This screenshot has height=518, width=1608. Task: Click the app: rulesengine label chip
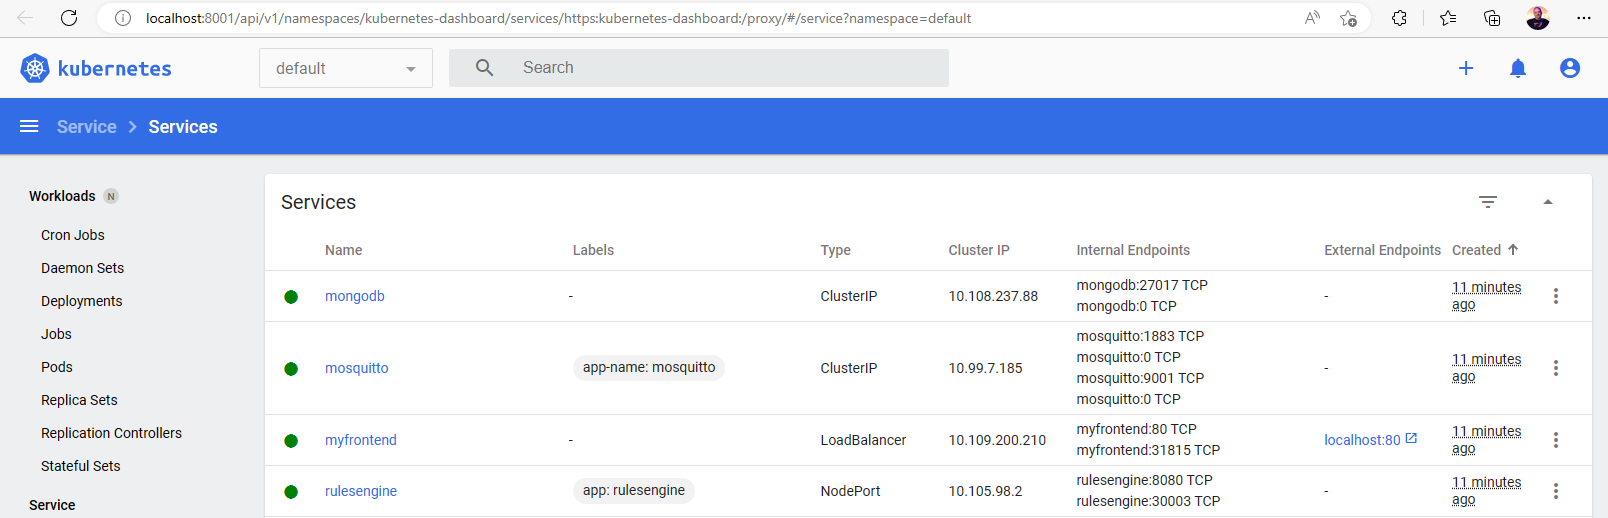(634, 491)
